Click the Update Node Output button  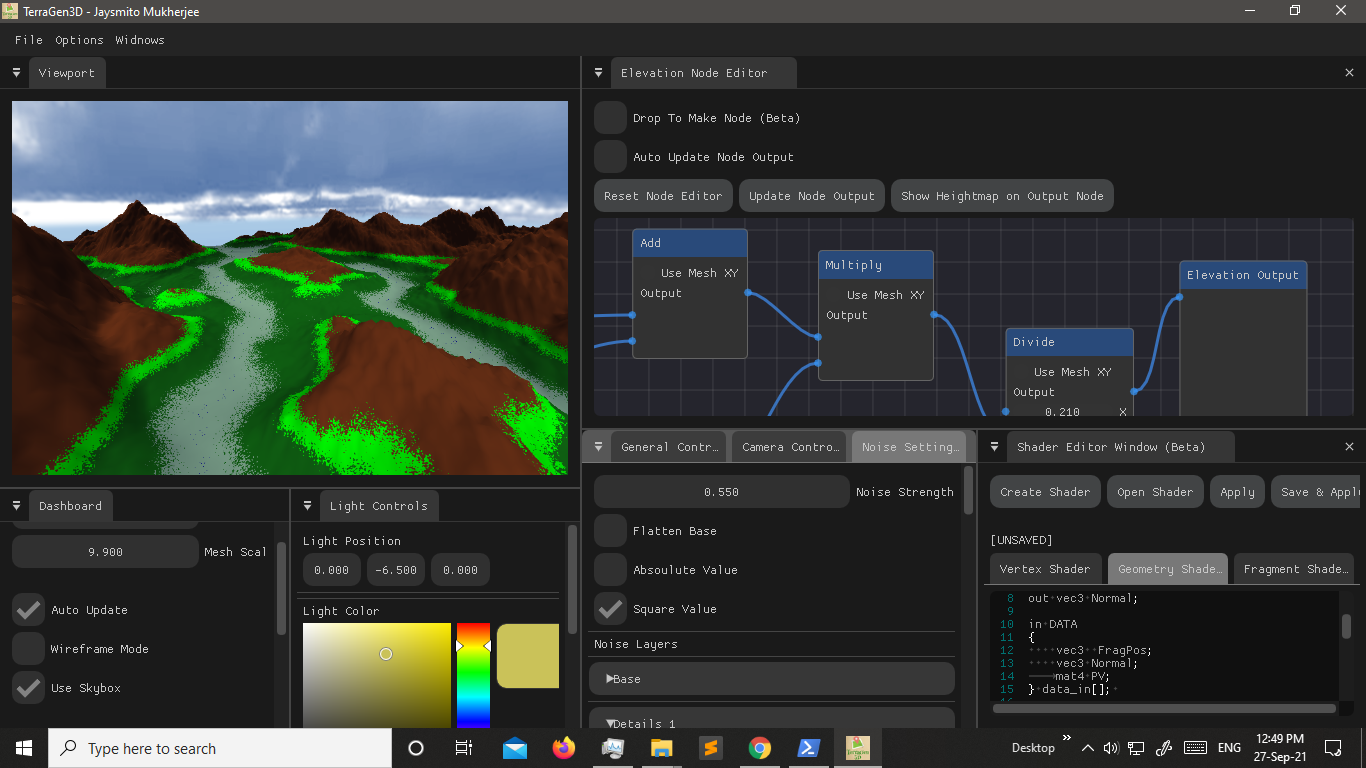tap(811, 195)
